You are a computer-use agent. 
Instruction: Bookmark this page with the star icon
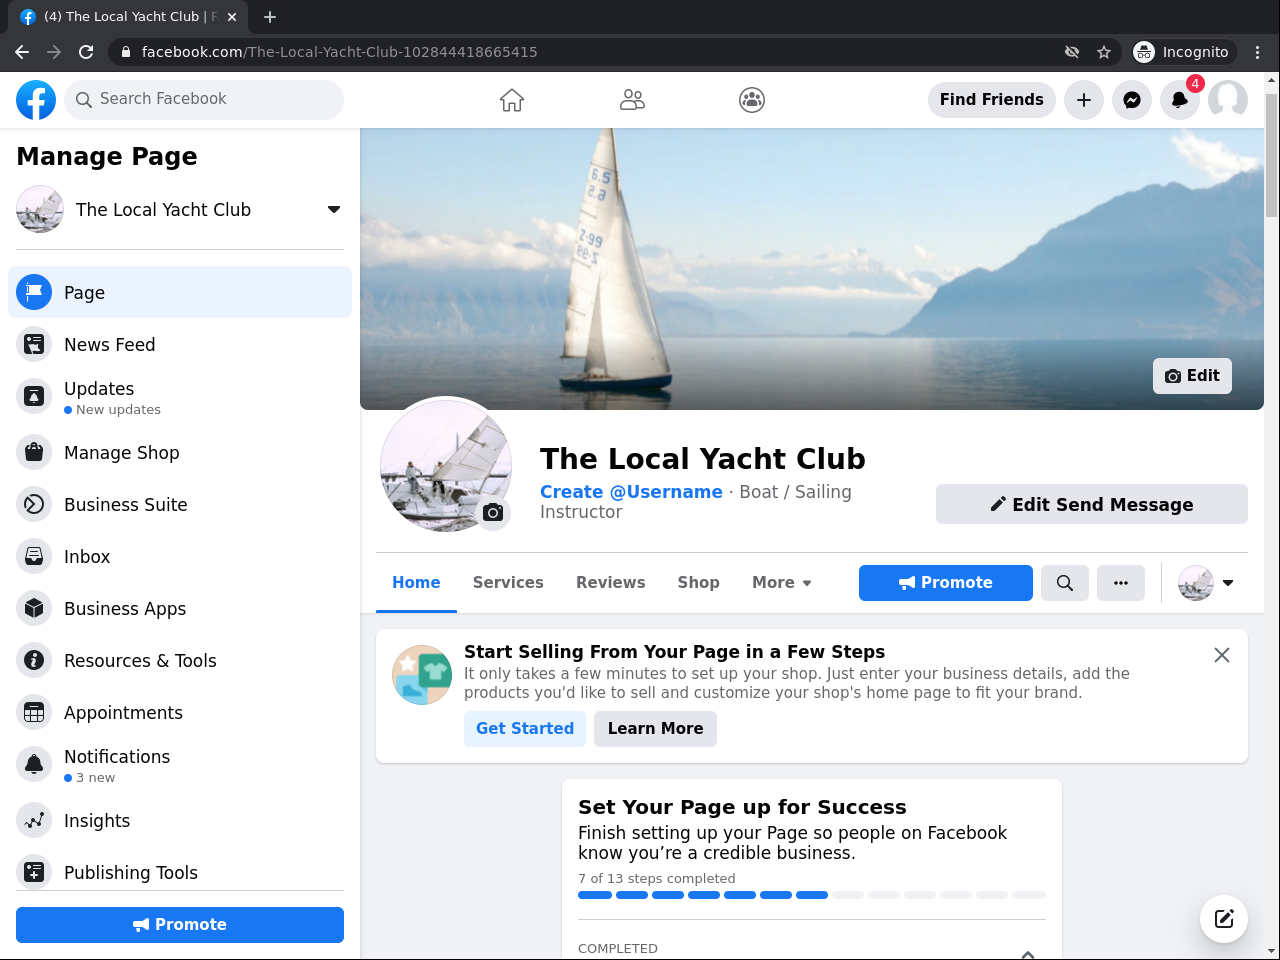tap(1104, 52)
